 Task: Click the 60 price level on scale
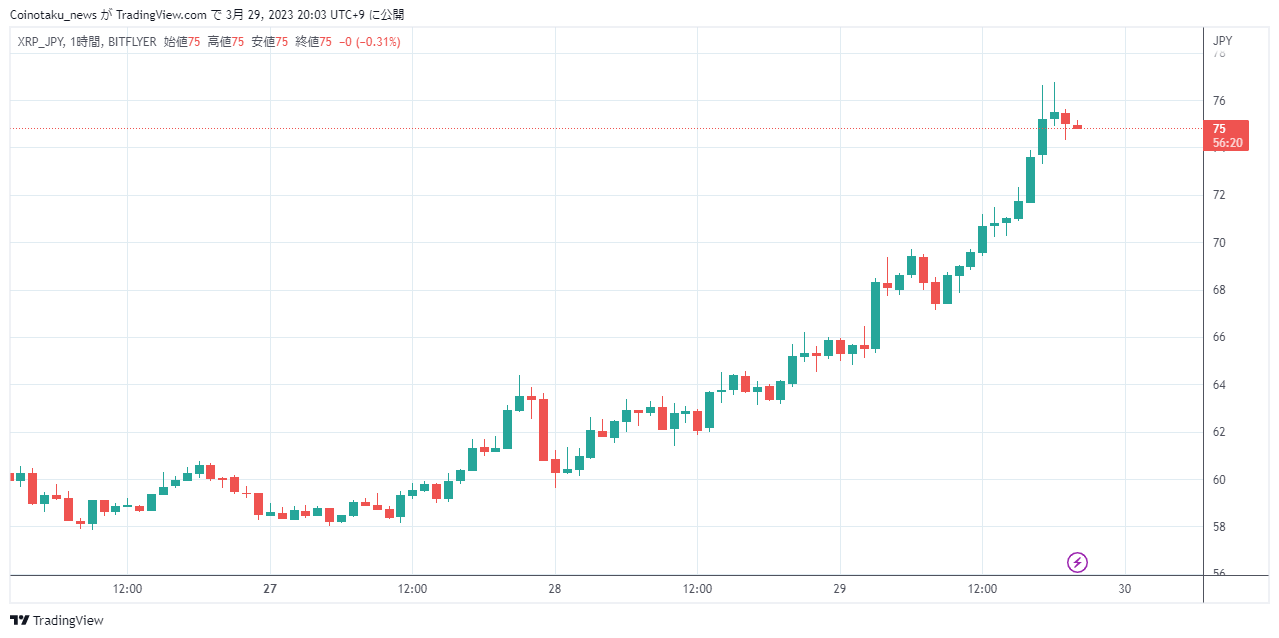click(x=1219, y=480)
